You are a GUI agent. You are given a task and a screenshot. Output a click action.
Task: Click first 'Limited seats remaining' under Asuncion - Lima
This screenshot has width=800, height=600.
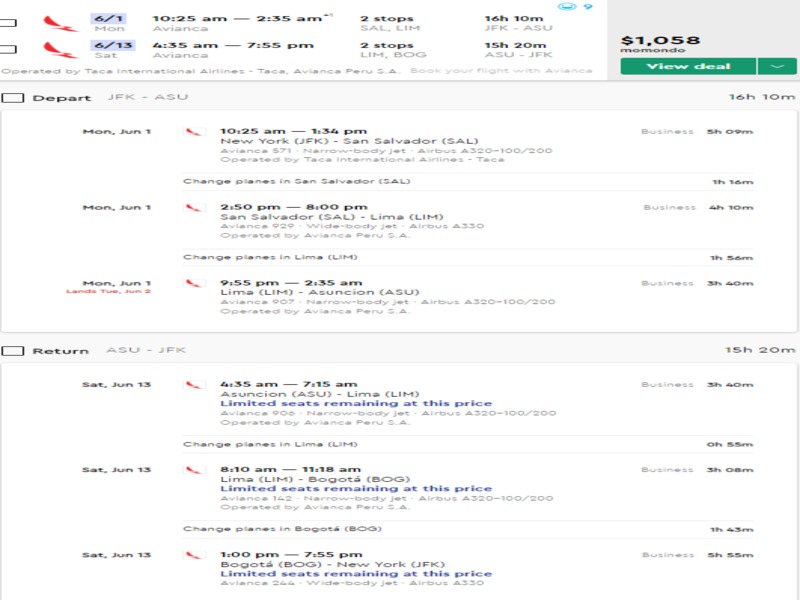click(x=356, y=404)
